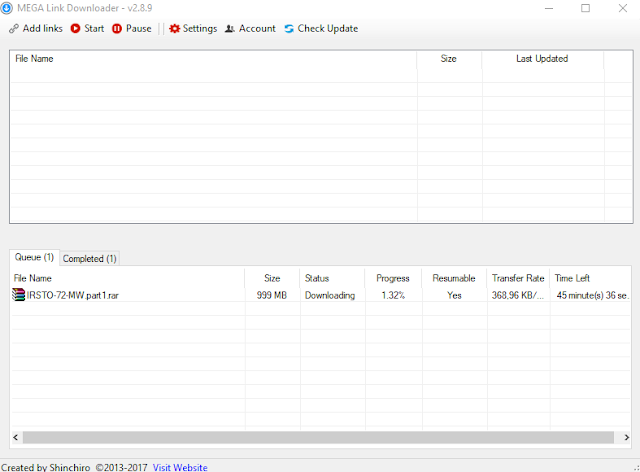The image size is (640, 472).
Task: Click the Downloading status cell
Action: [x=330, y=295]
